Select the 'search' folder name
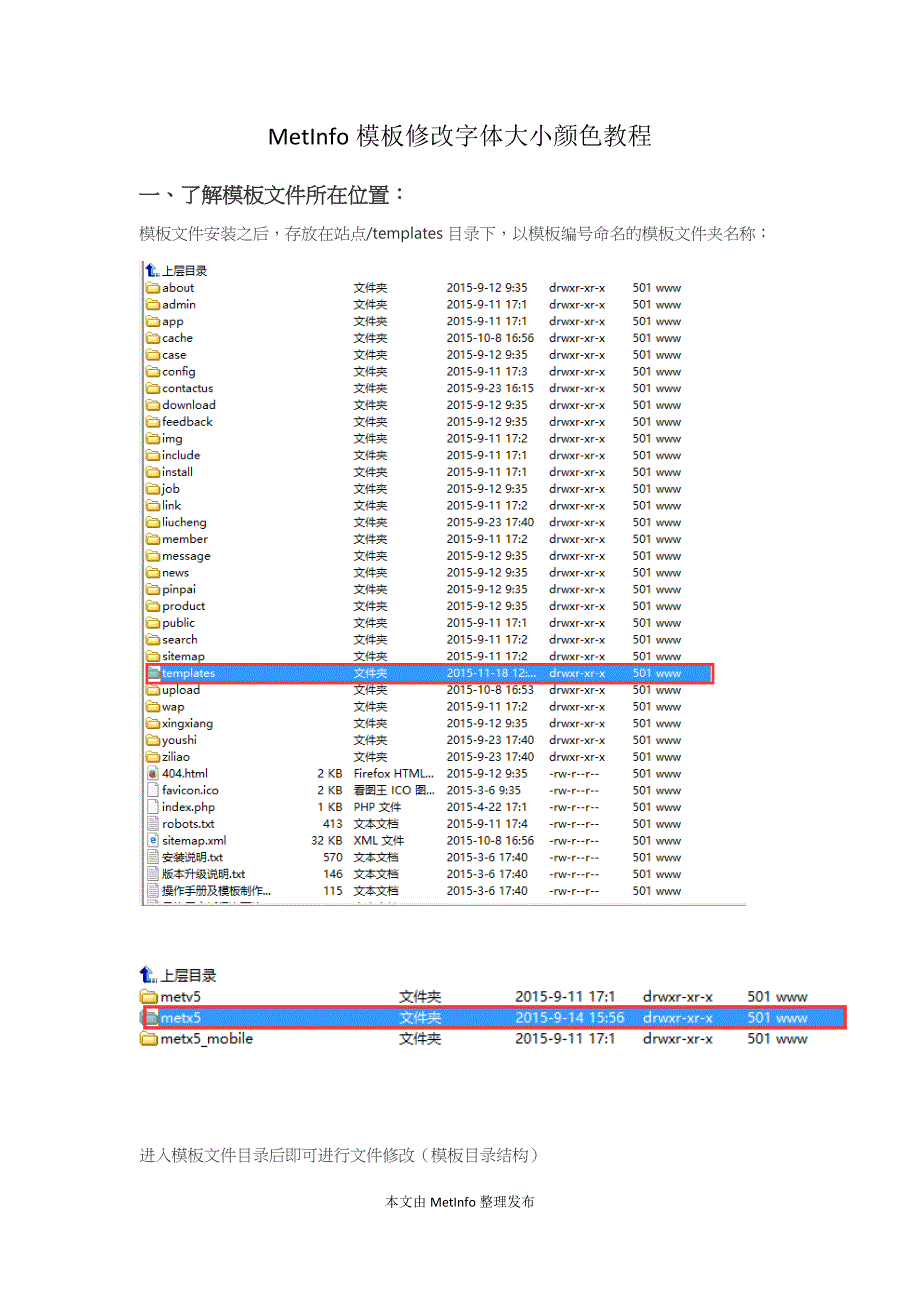The height and width of the screenshot is (1302, 920). coord(180,640)
